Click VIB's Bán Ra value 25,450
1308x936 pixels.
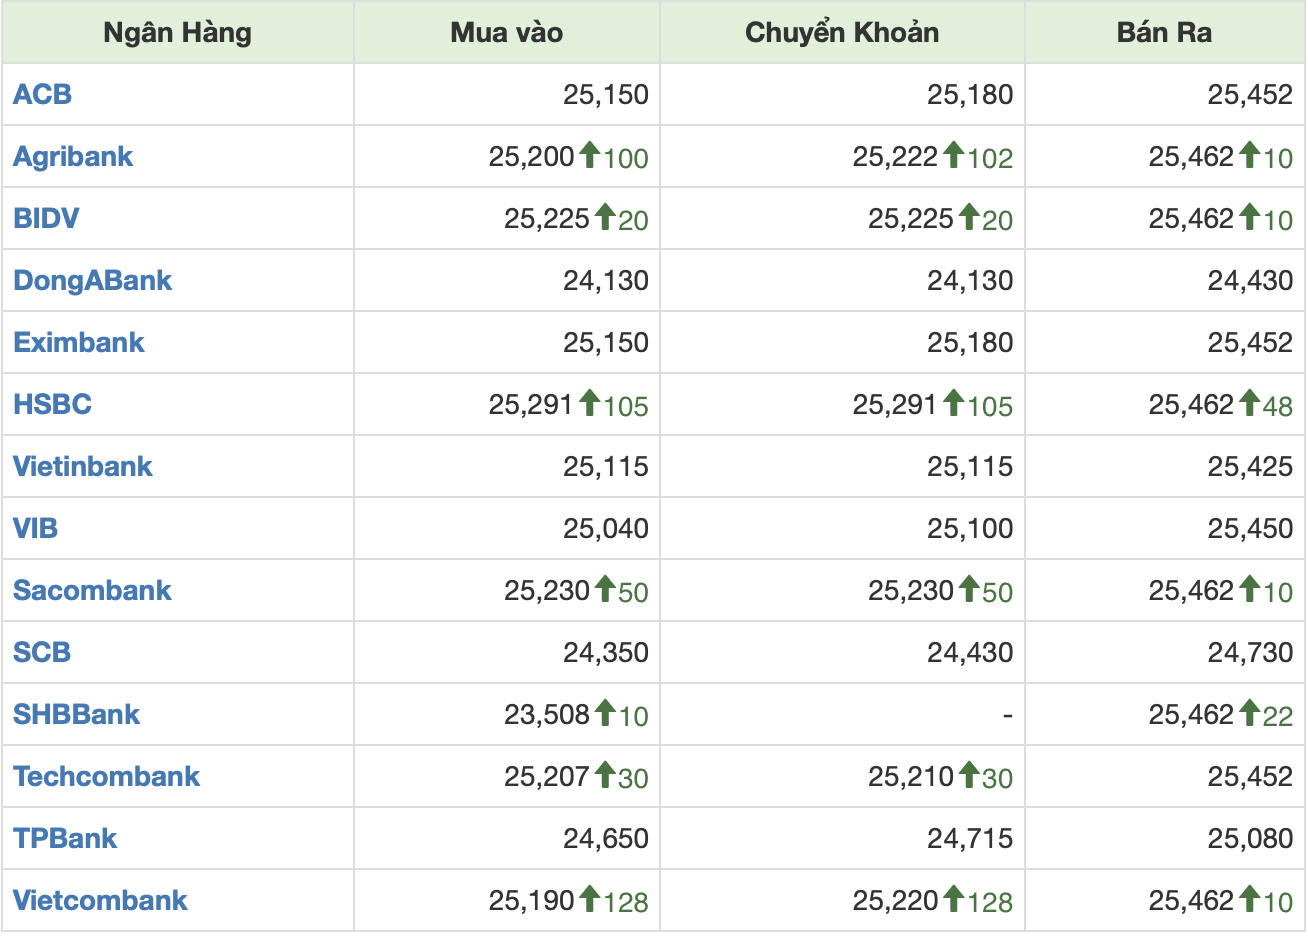point(1250,528)
